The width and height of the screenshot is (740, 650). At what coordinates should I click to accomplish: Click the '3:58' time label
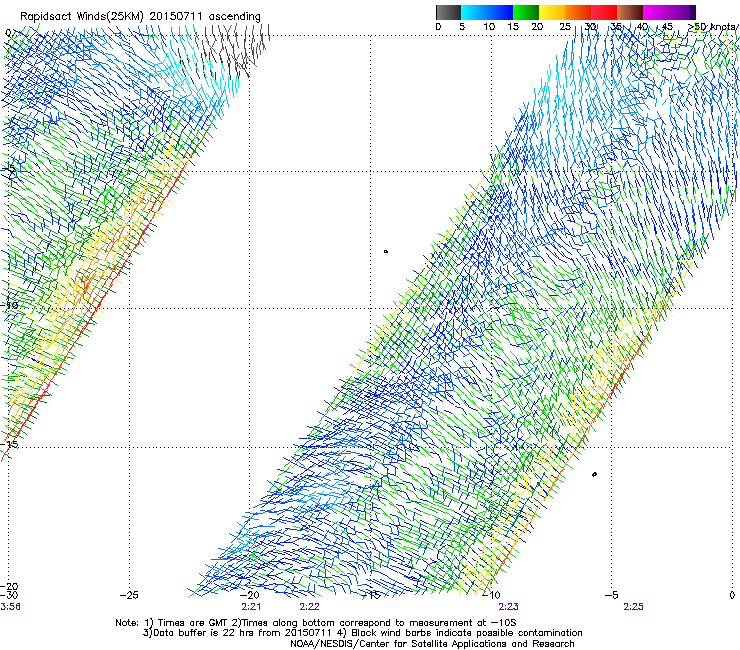10,607
